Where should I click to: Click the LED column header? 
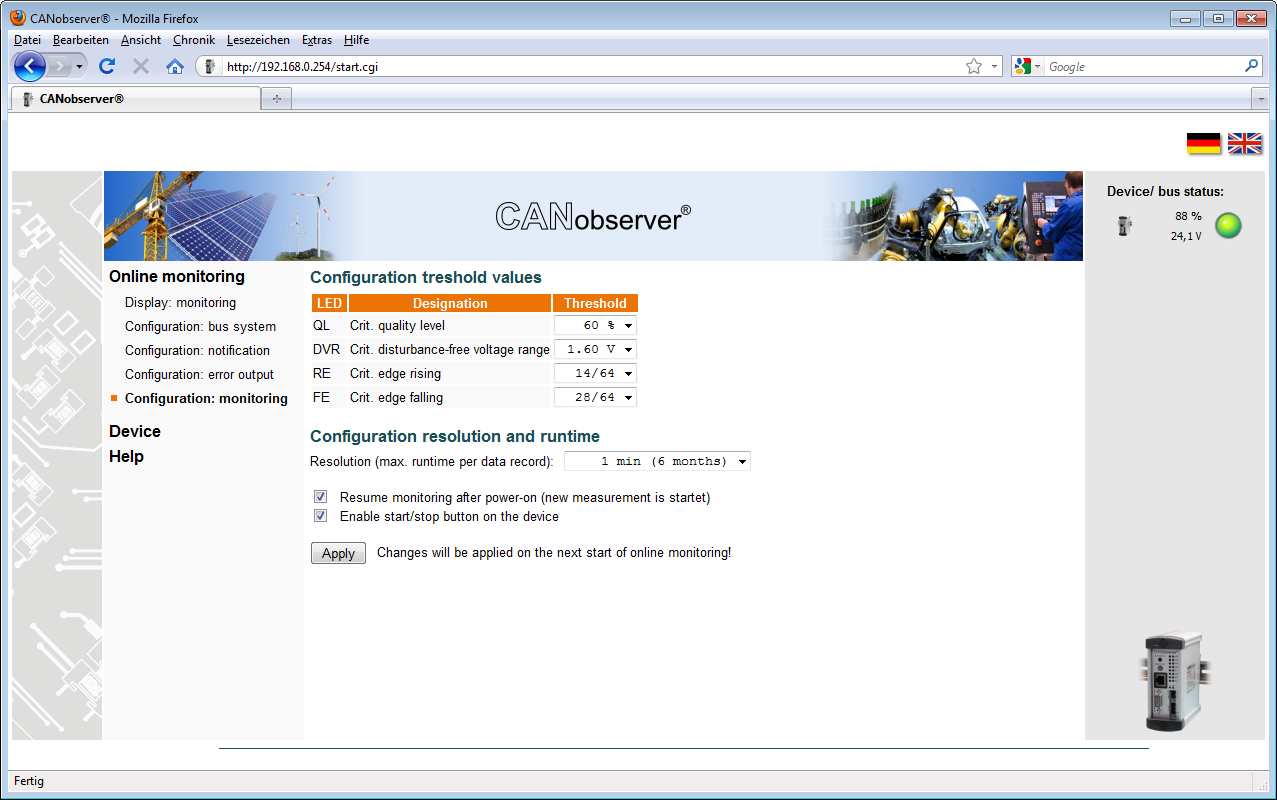(329, 303)
